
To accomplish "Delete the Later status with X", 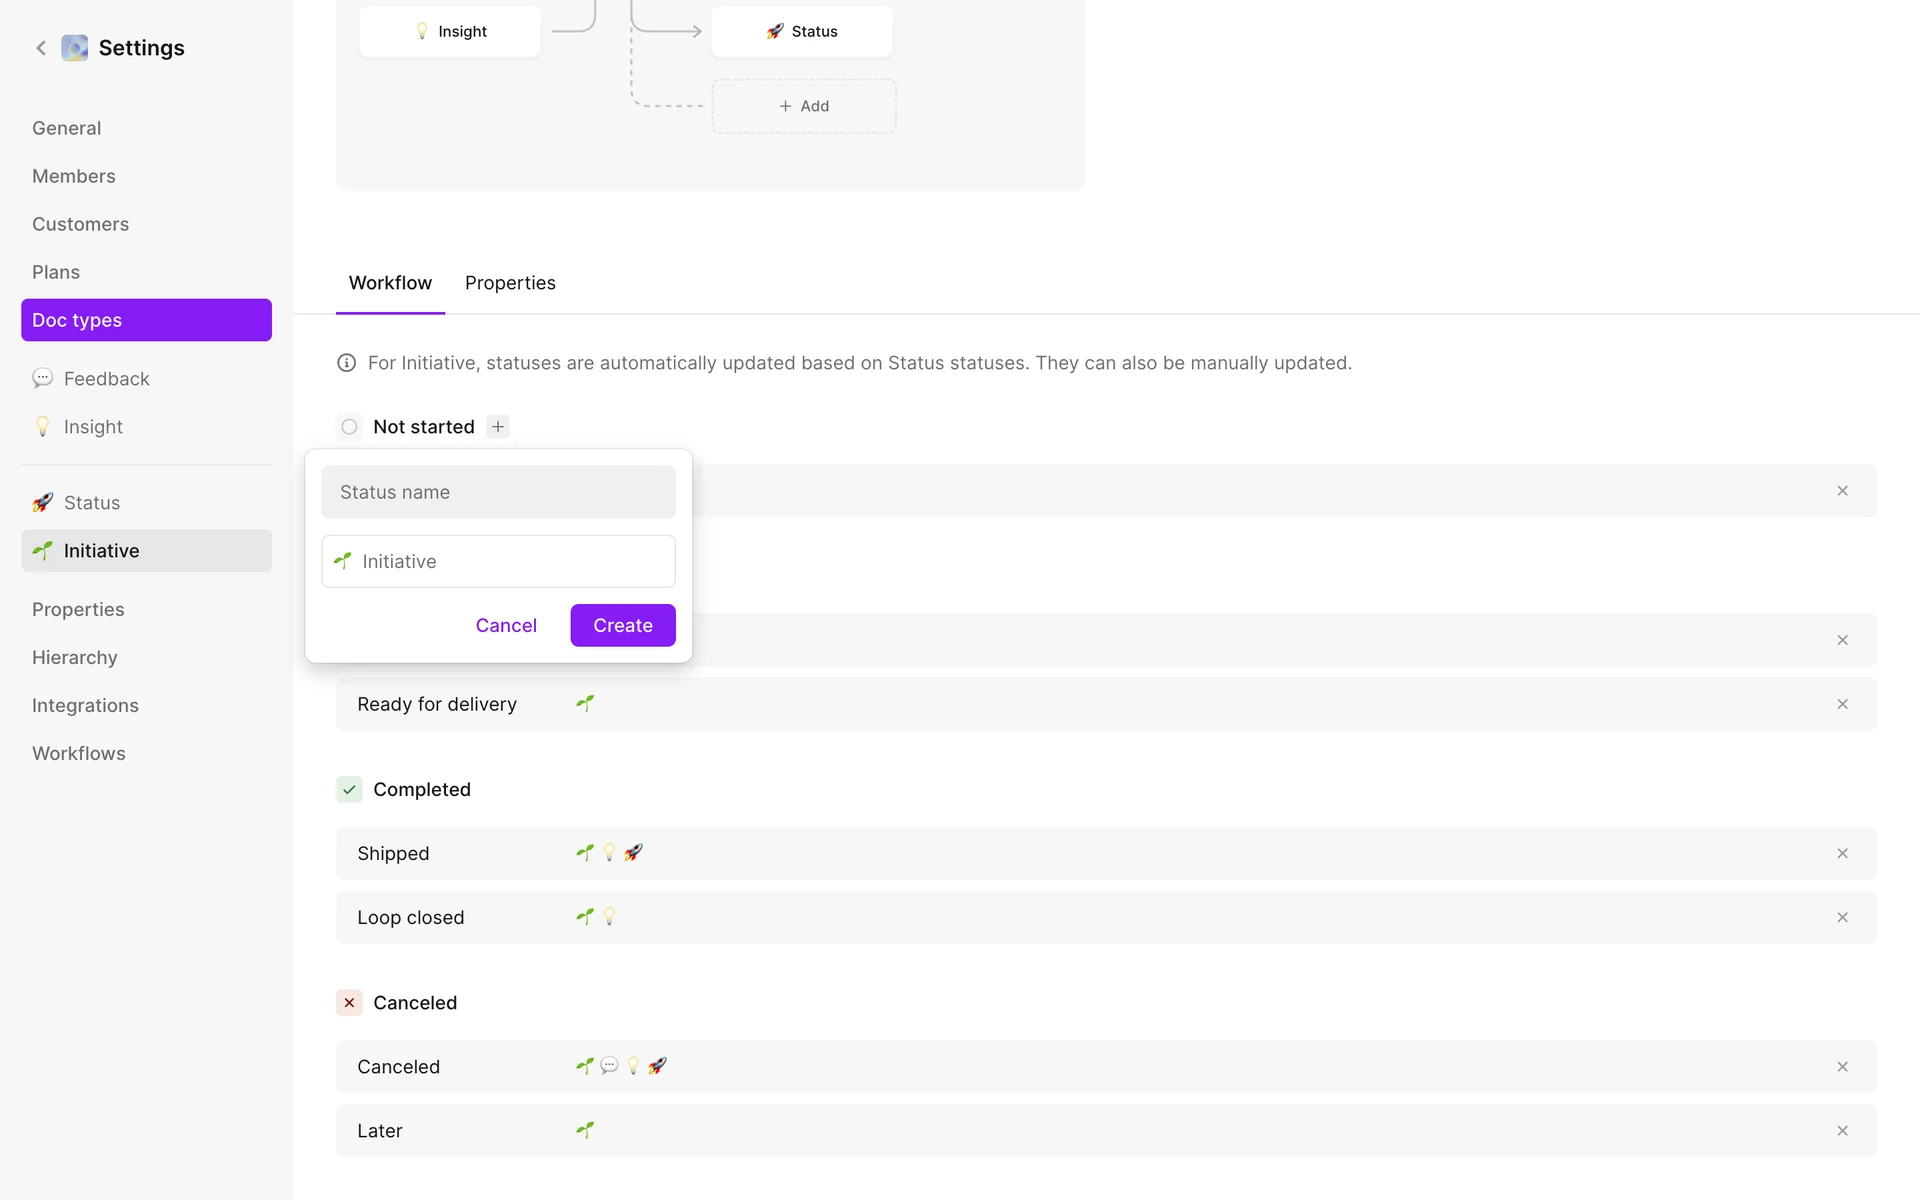I will click(1842, 1131).
